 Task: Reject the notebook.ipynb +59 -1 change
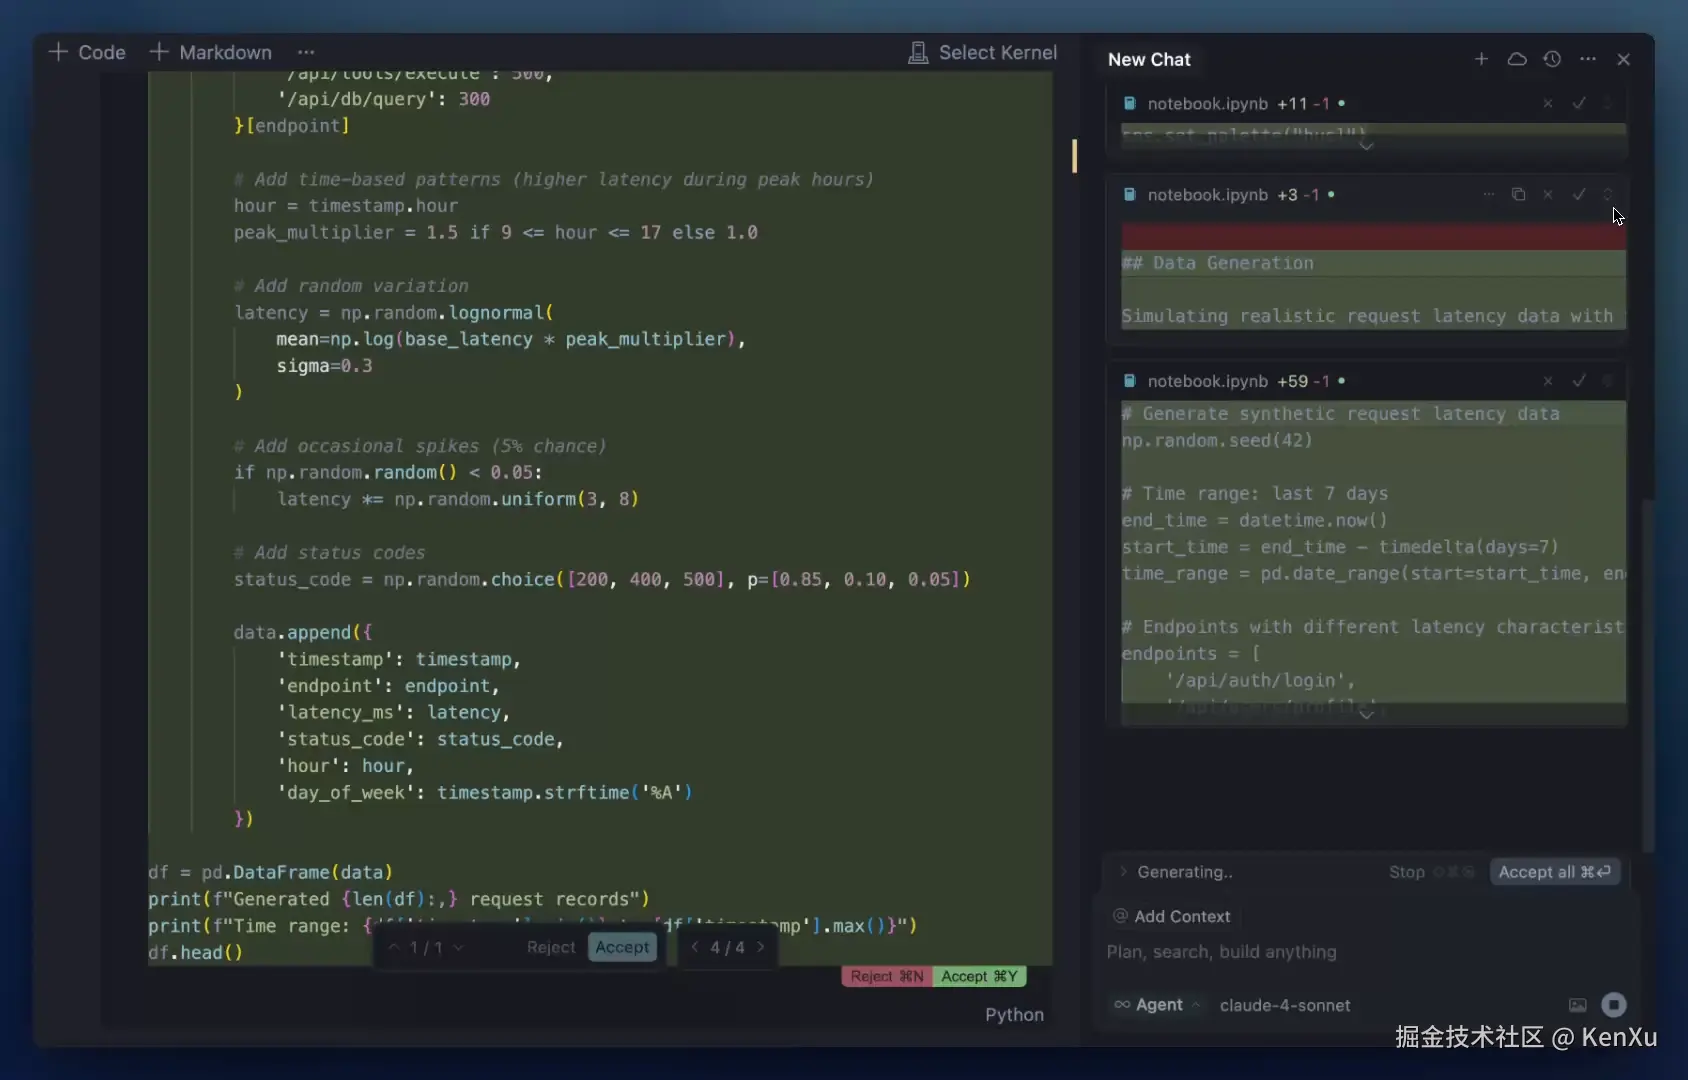1548,381
